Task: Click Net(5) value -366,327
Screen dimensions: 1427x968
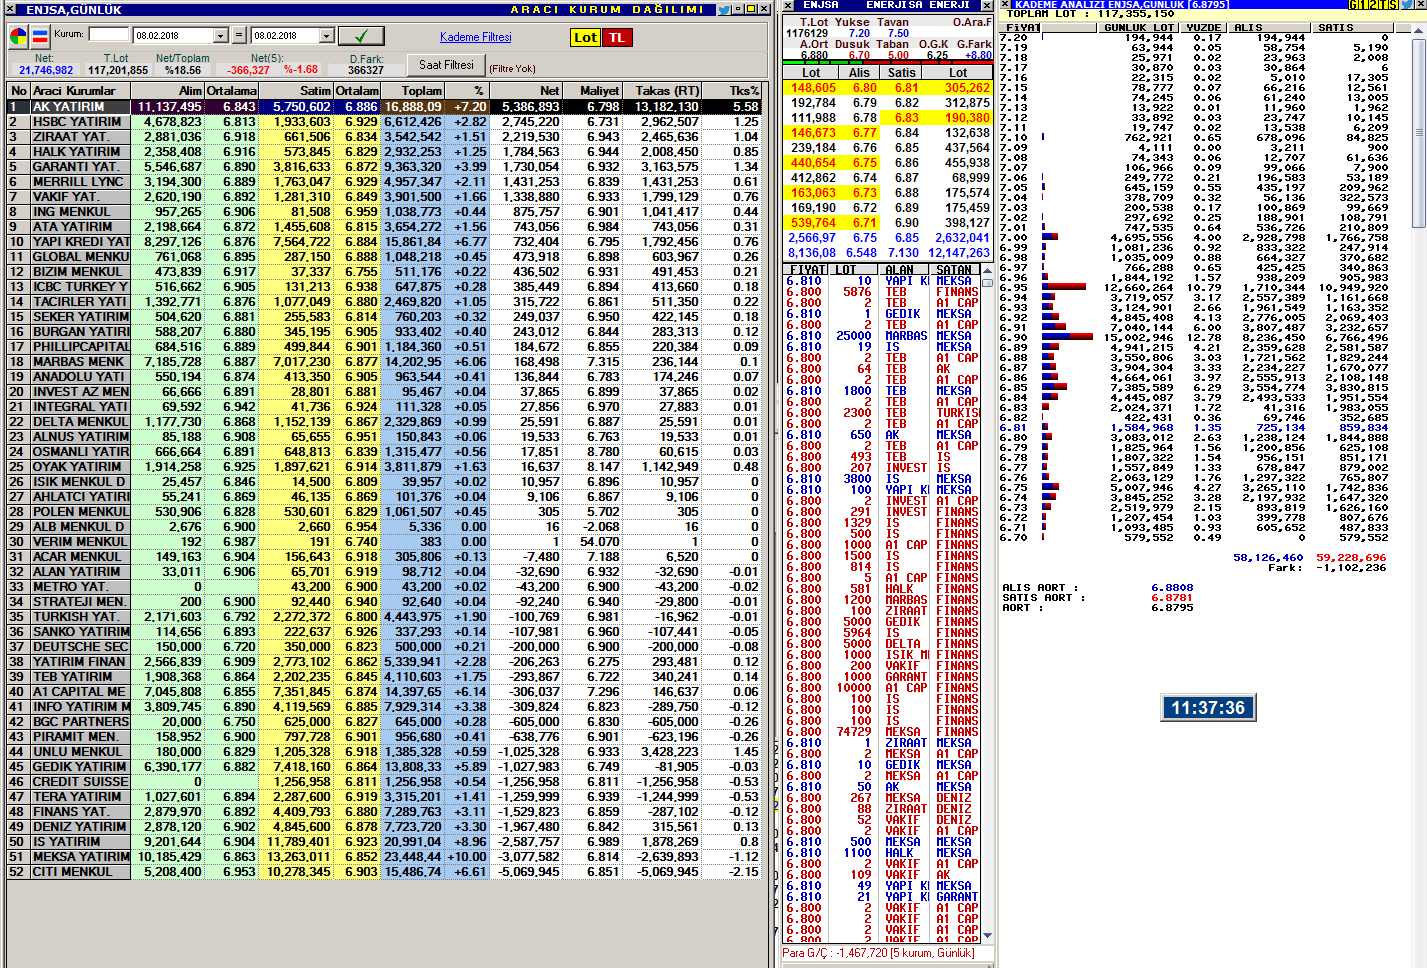Action: point(249,70)
